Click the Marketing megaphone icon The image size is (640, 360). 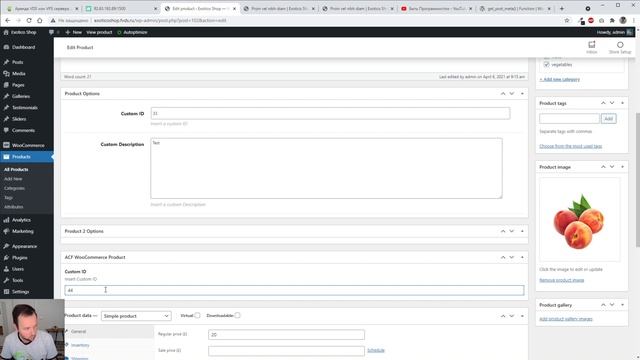6,231
